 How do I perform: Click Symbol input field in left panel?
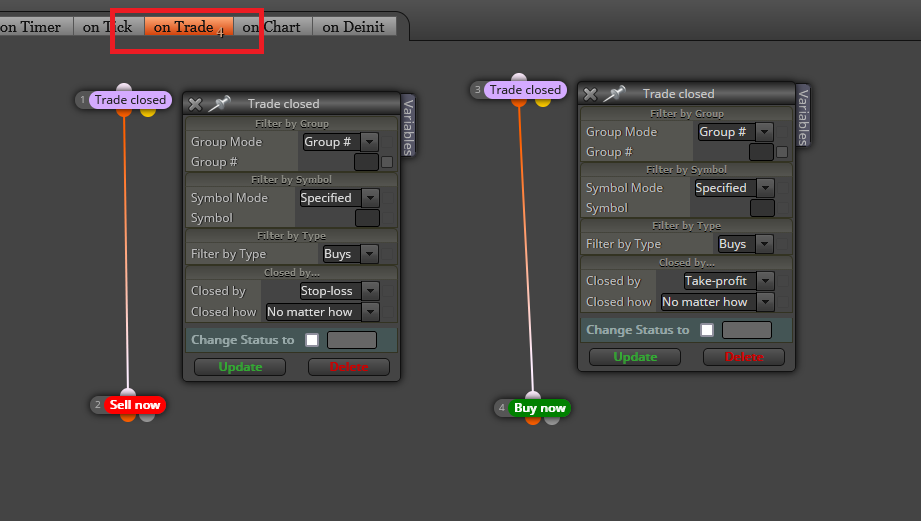click(367, 218)
